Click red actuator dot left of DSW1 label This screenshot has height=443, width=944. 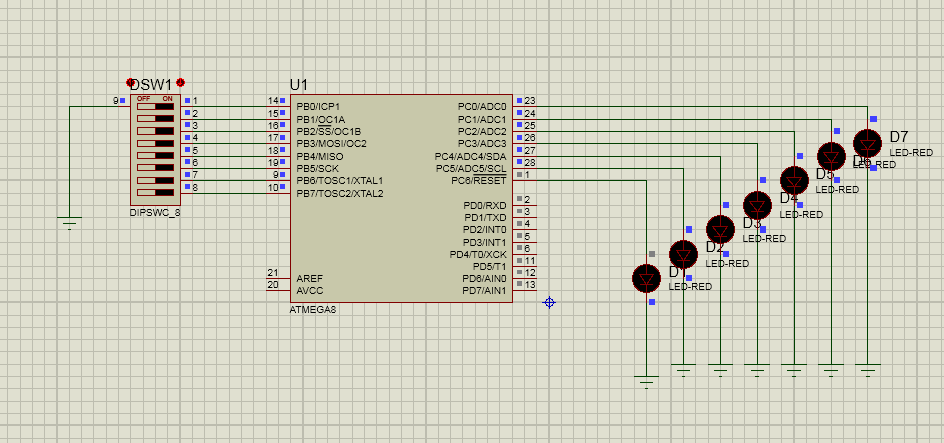129,82
